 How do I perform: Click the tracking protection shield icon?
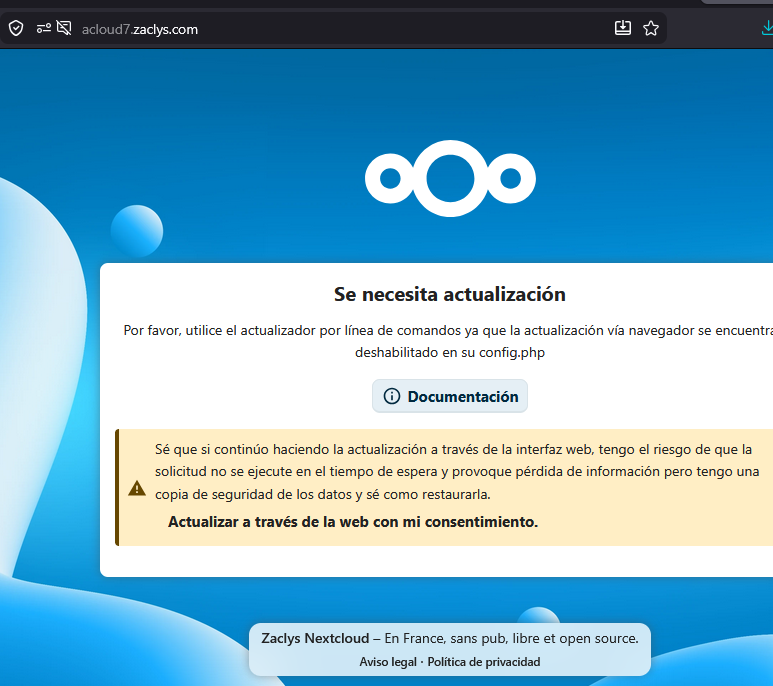tap(16, 29)
